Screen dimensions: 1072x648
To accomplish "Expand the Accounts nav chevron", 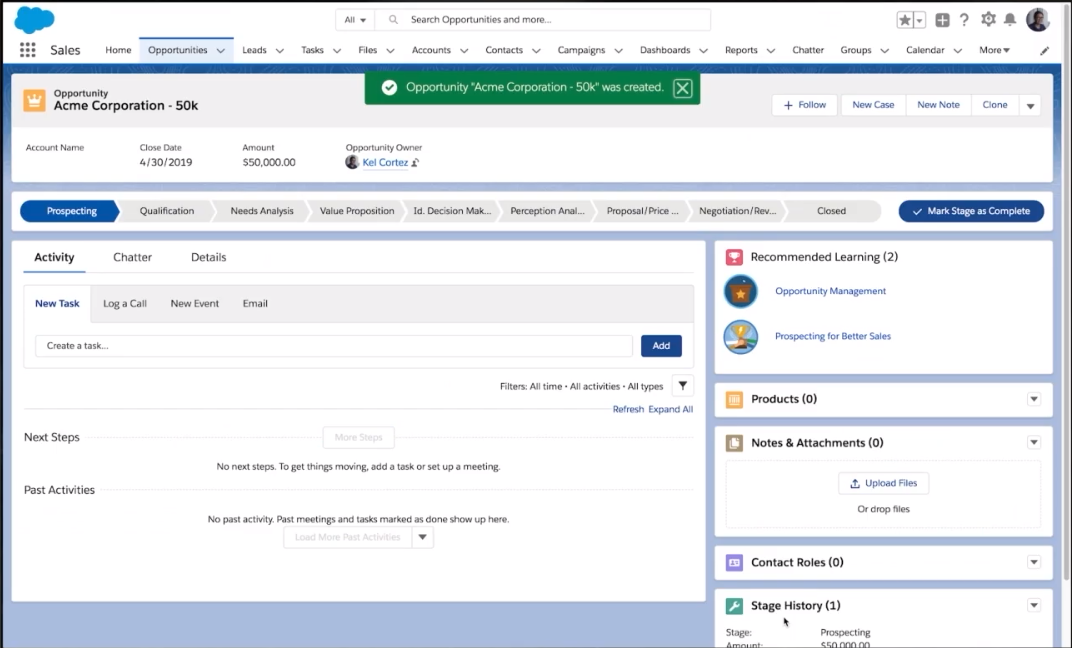I will click(x=464, y=51).
